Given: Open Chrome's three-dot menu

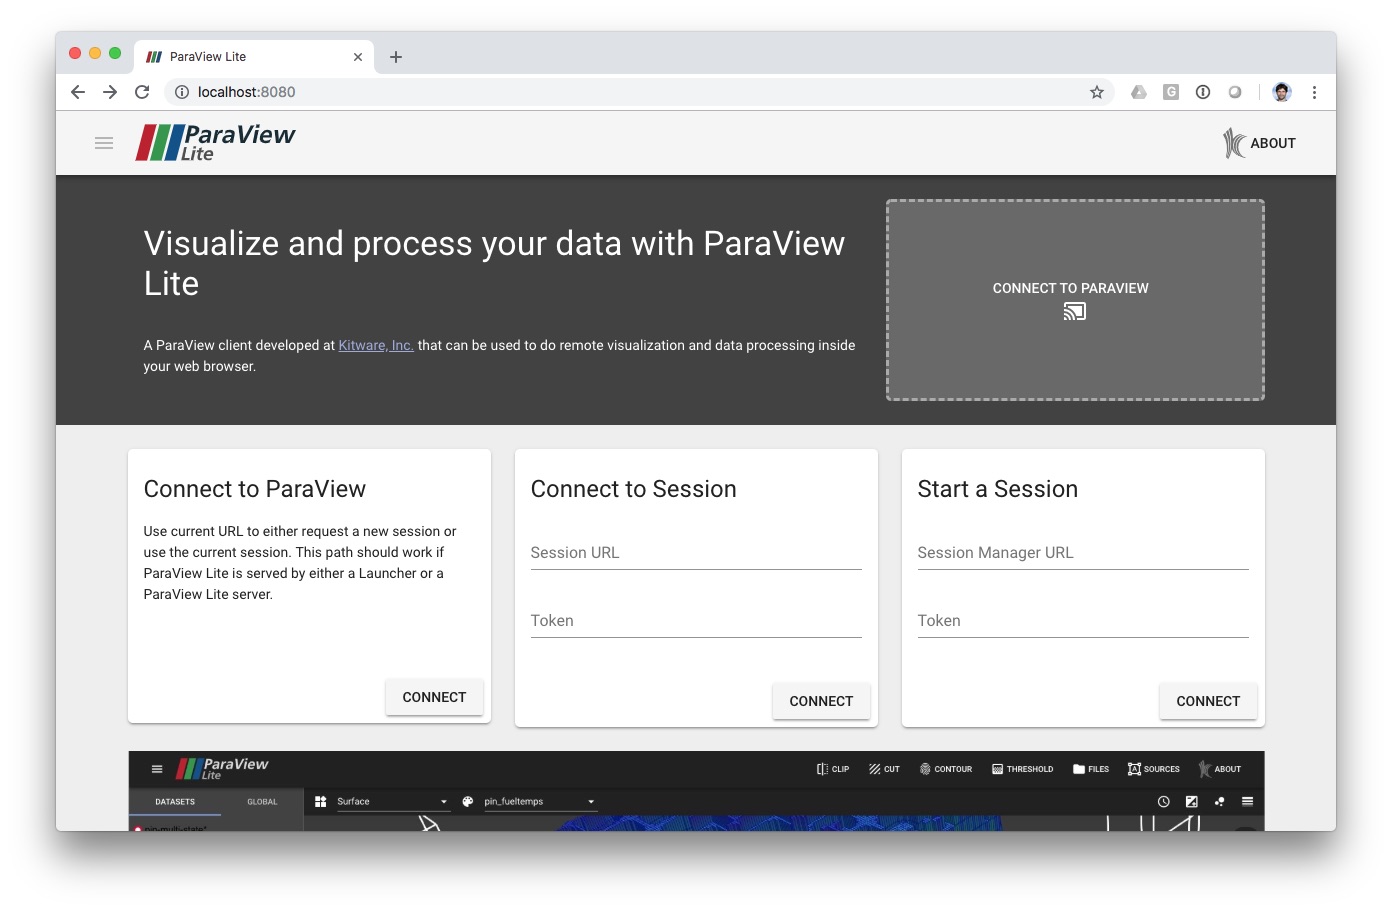Looking at the screenshot, I should point(1314,92).
